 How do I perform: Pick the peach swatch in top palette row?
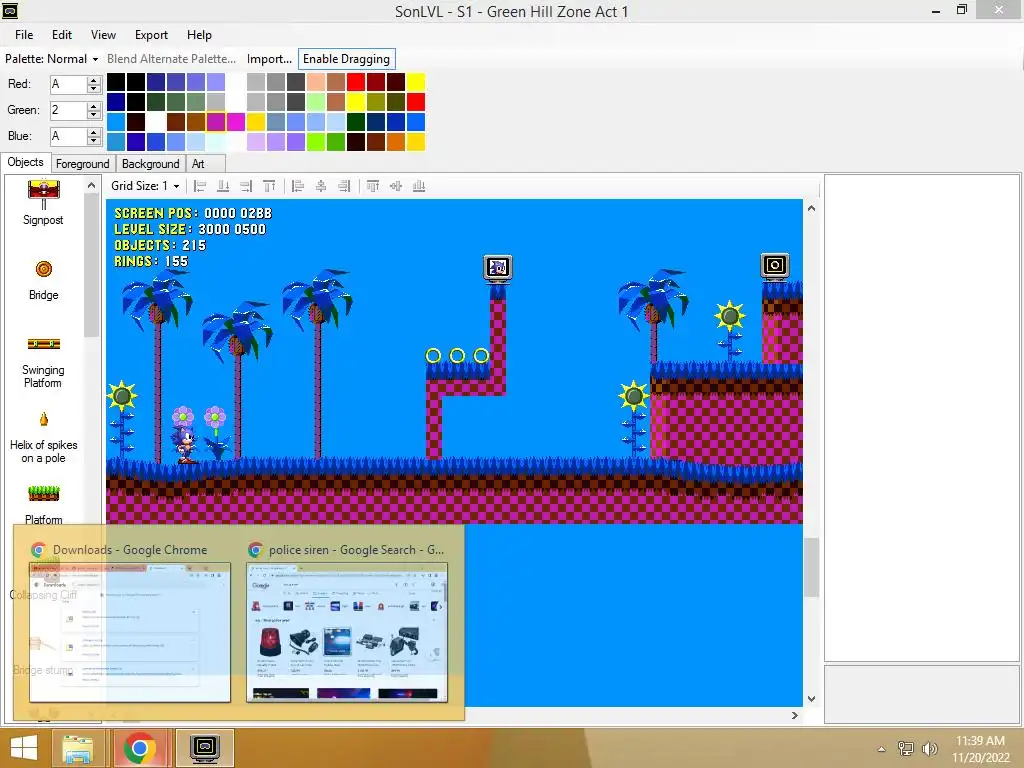tap(316, 82)
